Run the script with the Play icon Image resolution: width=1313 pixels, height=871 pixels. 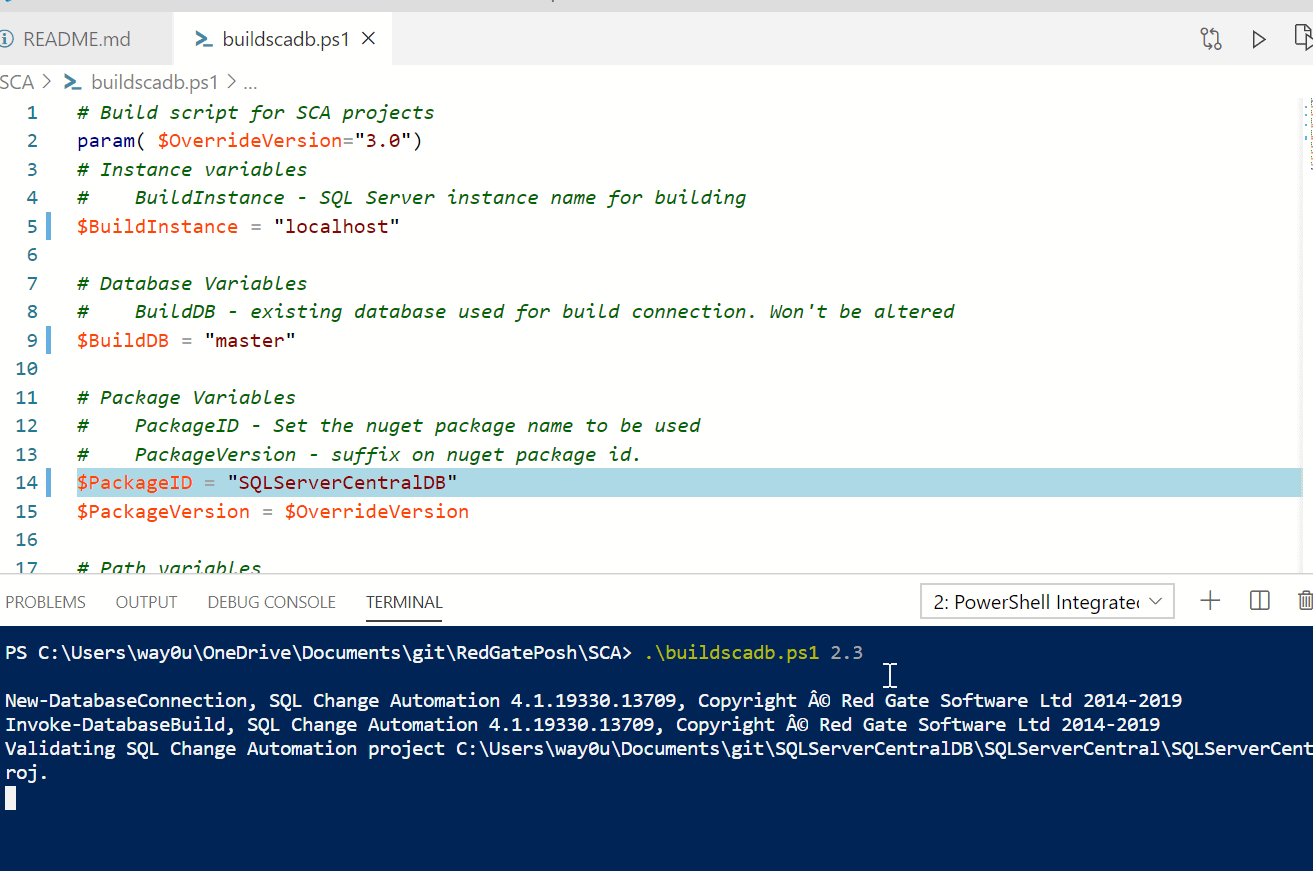click(x=1259, y=38)
